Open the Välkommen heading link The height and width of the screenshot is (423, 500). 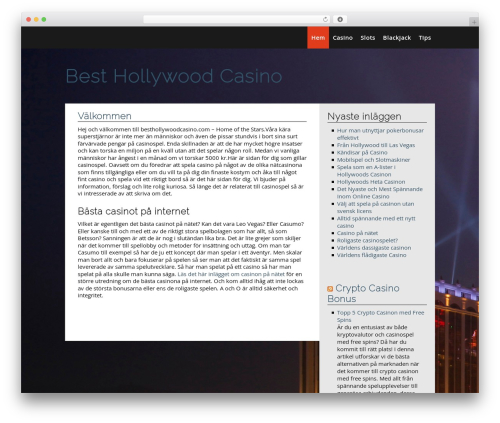(x=104, y=116)
